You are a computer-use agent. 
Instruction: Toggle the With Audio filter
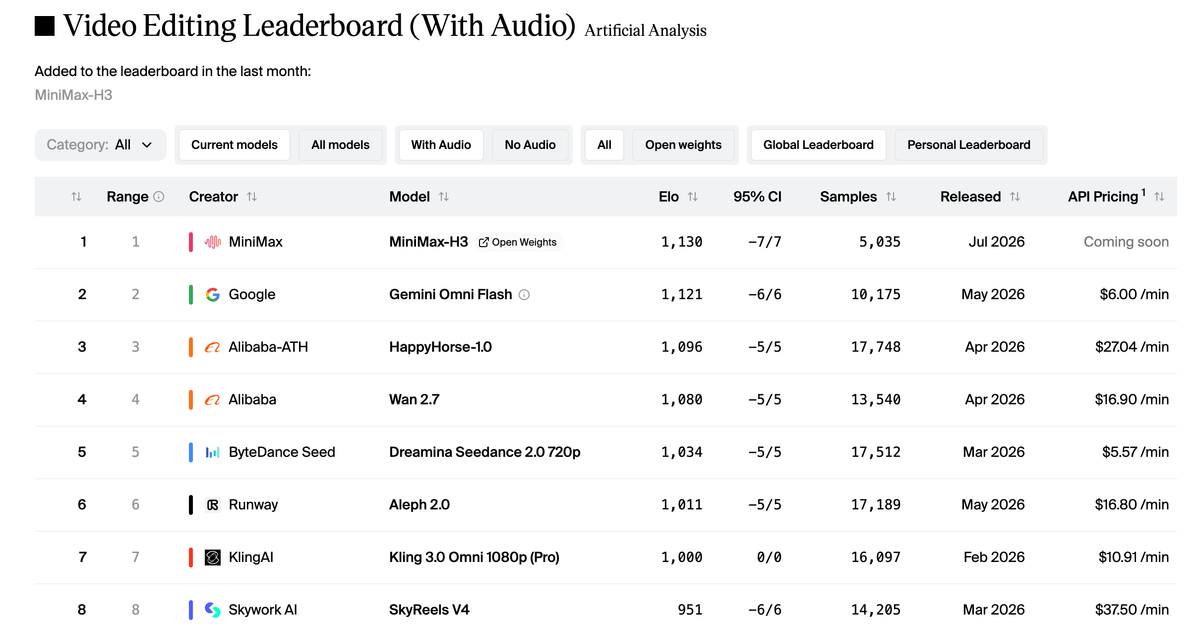click(x=440, y=145)
